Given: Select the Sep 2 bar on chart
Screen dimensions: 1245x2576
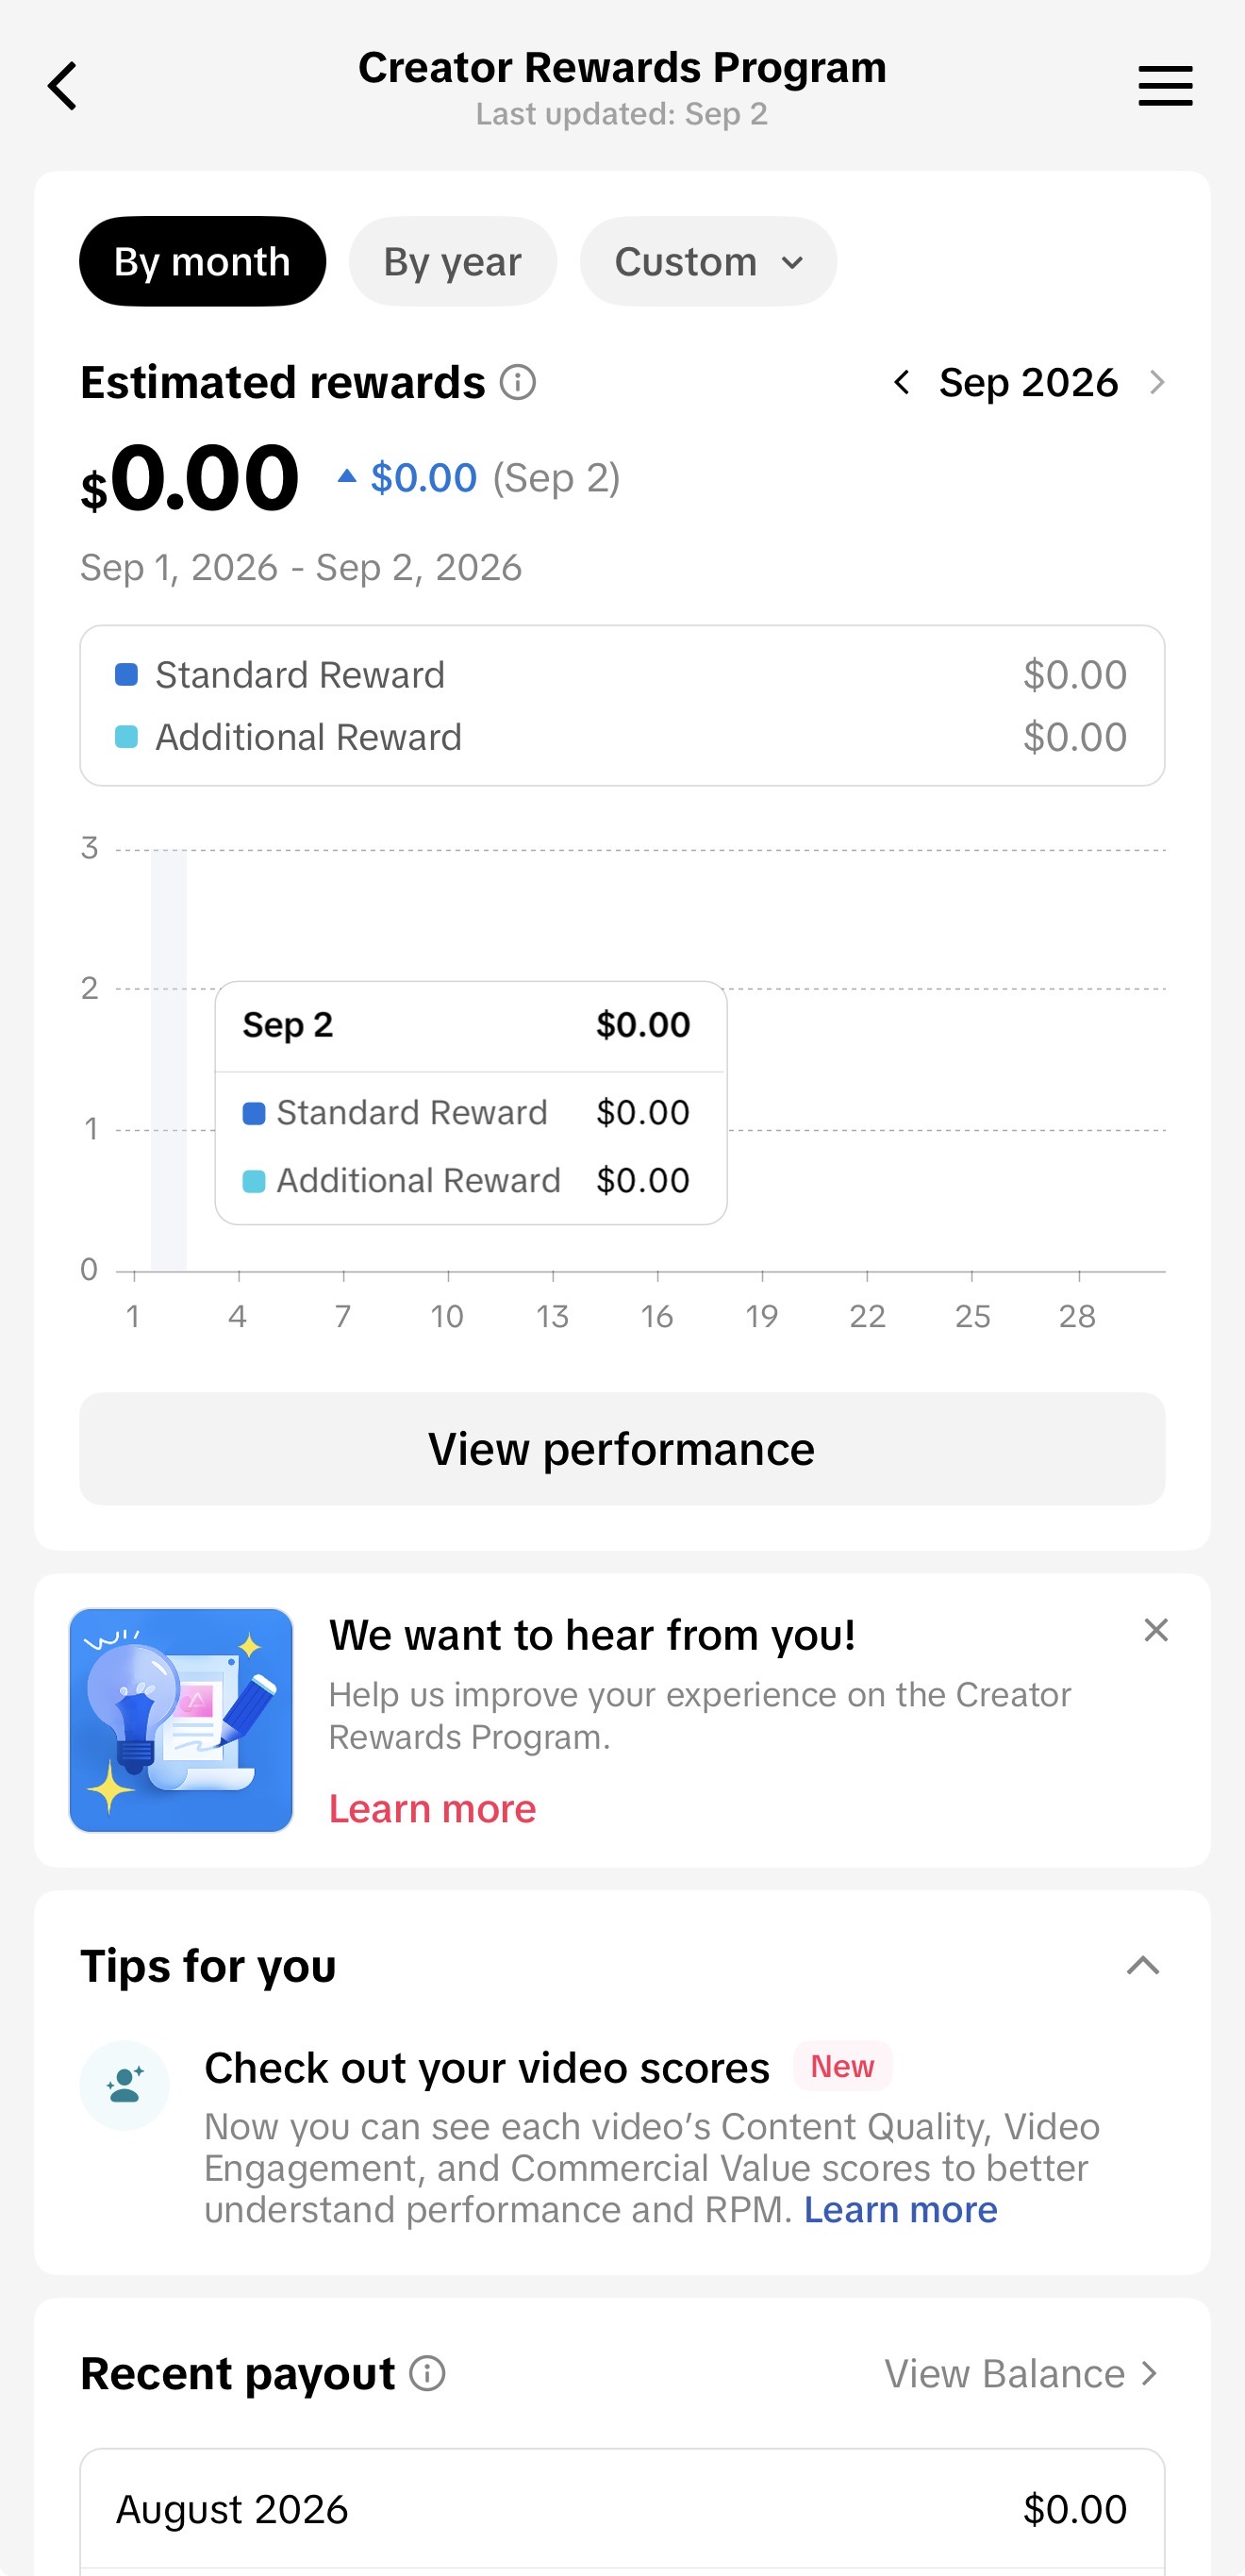Looking at the screenshot, I should pos(169,1060).
